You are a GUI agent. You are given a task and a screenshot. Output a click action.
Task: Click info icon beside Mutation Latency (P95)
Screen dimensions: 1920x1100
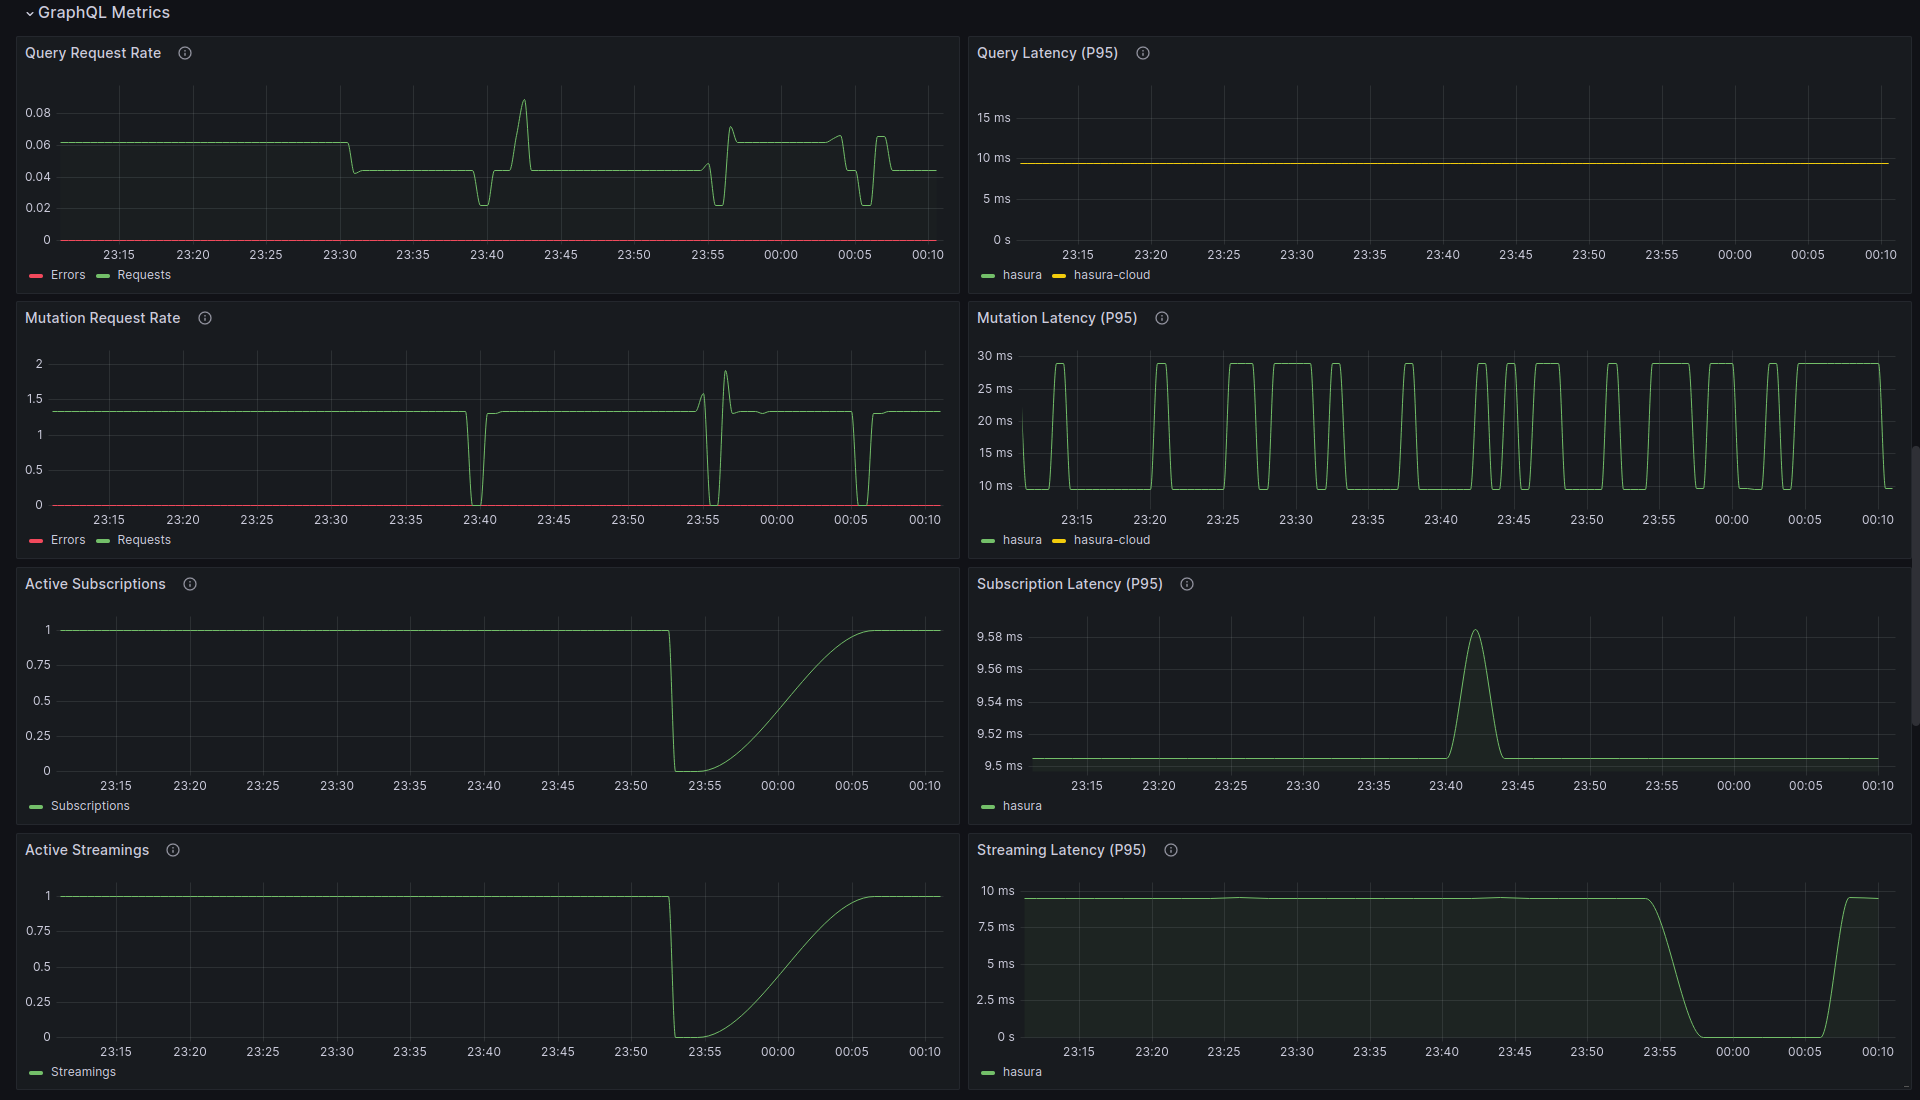(x=1162, y=318)
